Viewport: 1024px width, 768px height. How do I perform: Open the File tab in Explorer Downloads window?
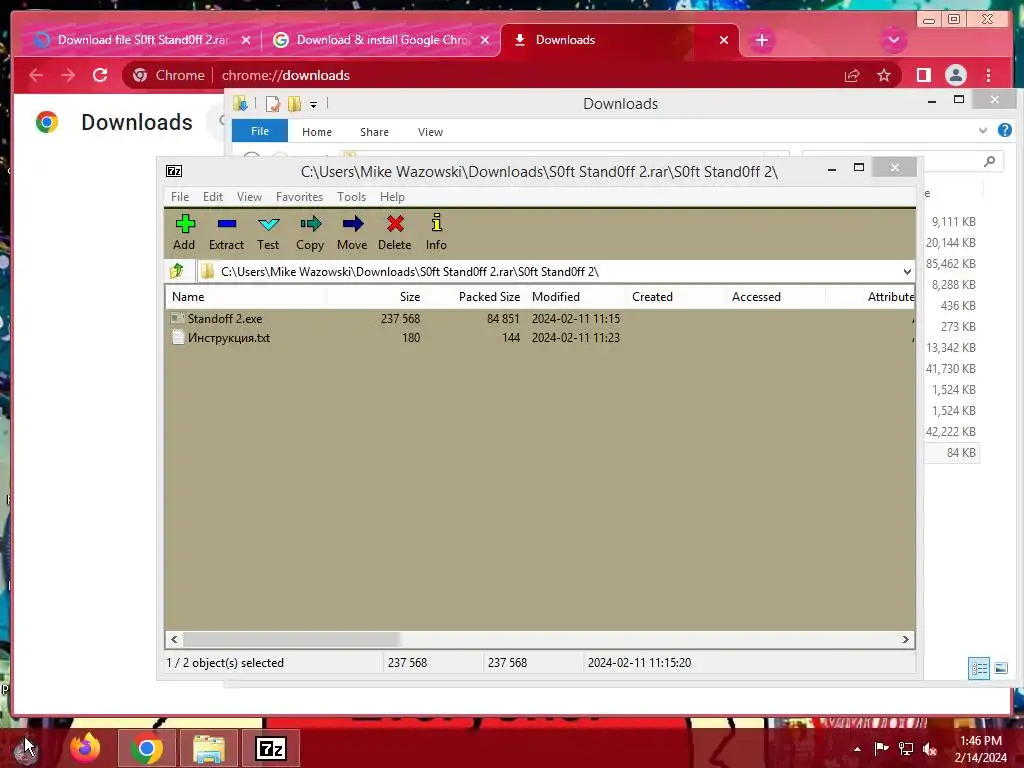260,131
